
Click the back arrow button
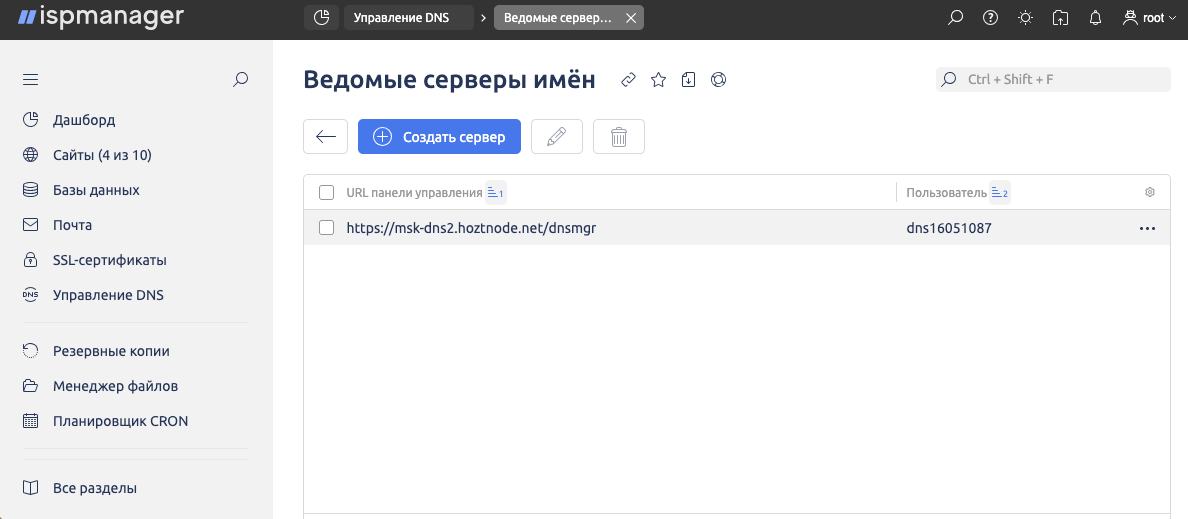[325, 137]
